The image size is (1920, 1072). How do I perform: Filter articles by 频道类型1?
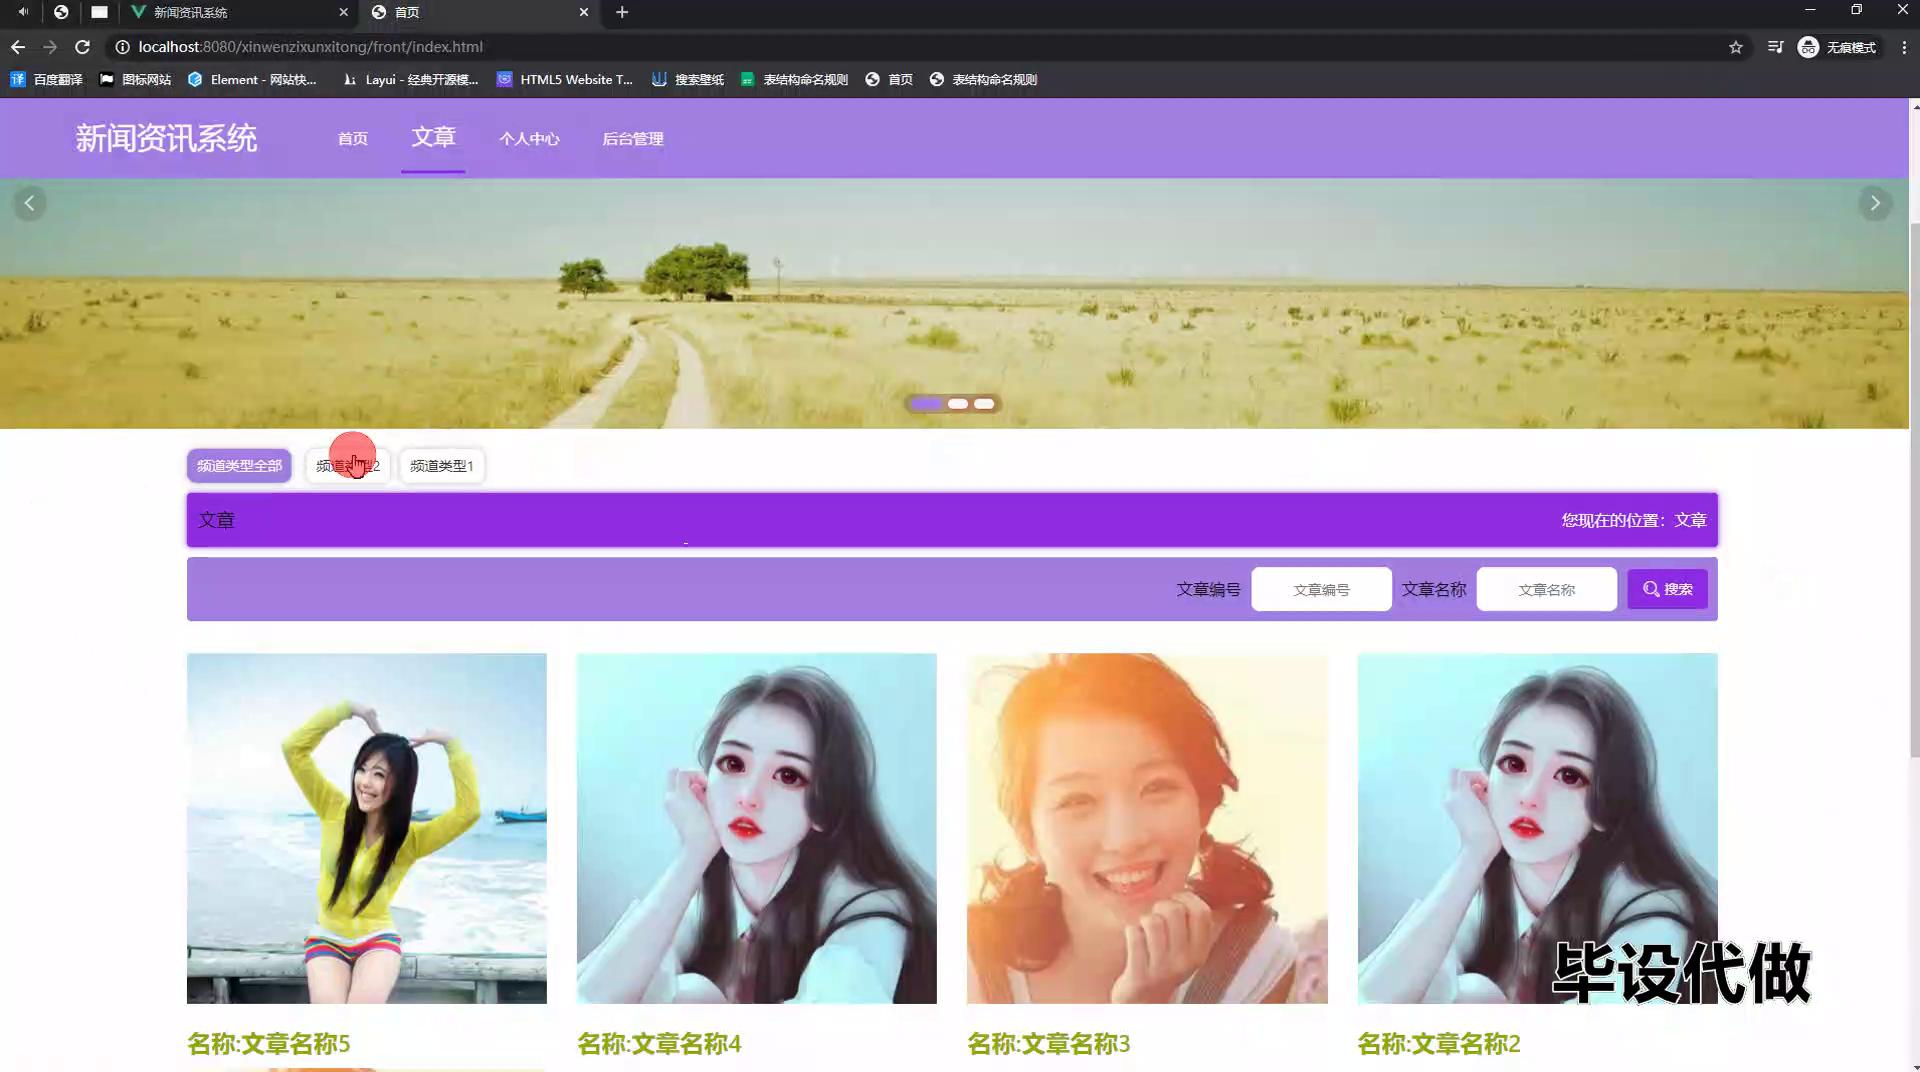point(441,466)
